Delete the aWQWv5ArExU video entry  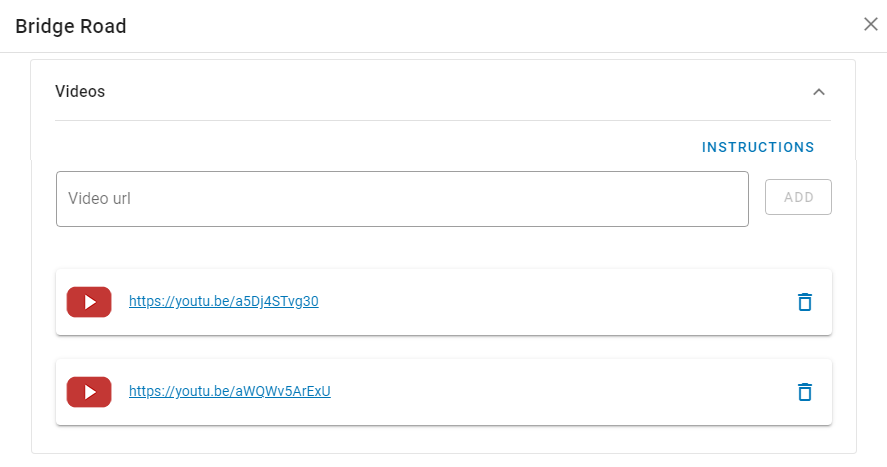pyautogui.click(x=804, y=392)
